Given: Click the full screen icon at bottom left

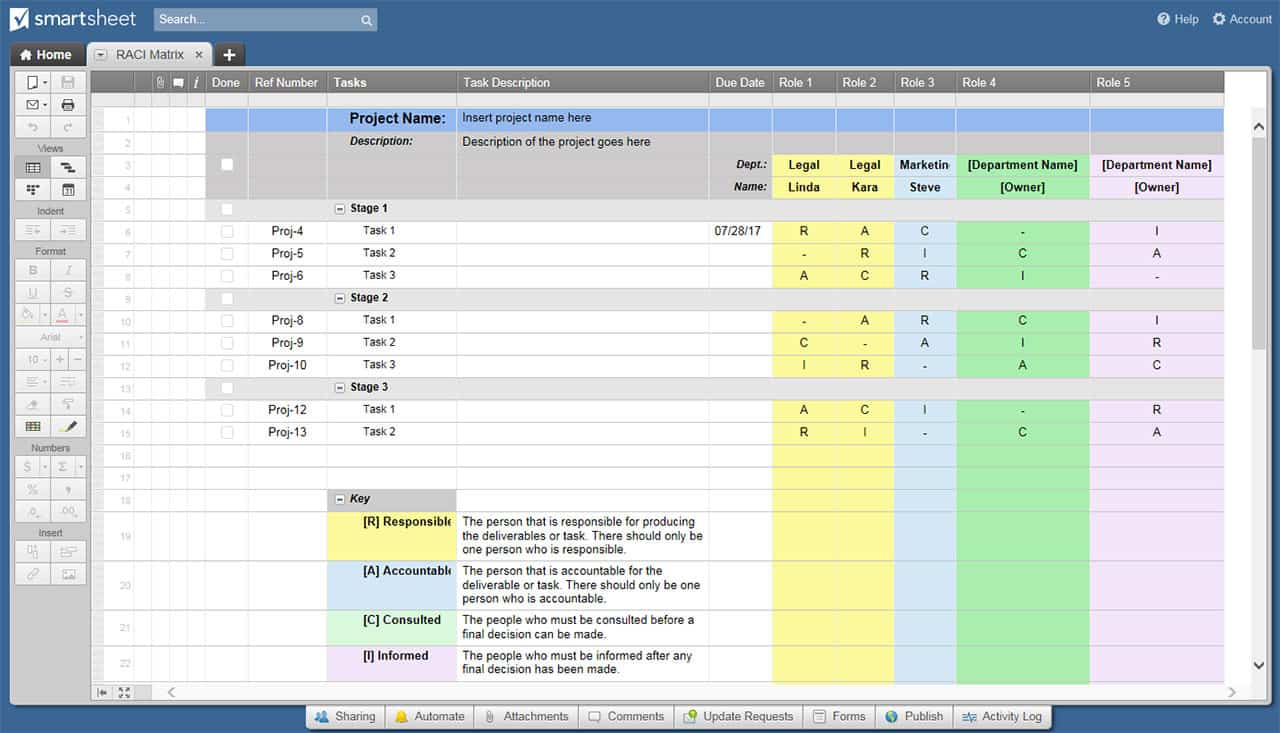Looking at the screenshot, I should click(x=124, y=692).
